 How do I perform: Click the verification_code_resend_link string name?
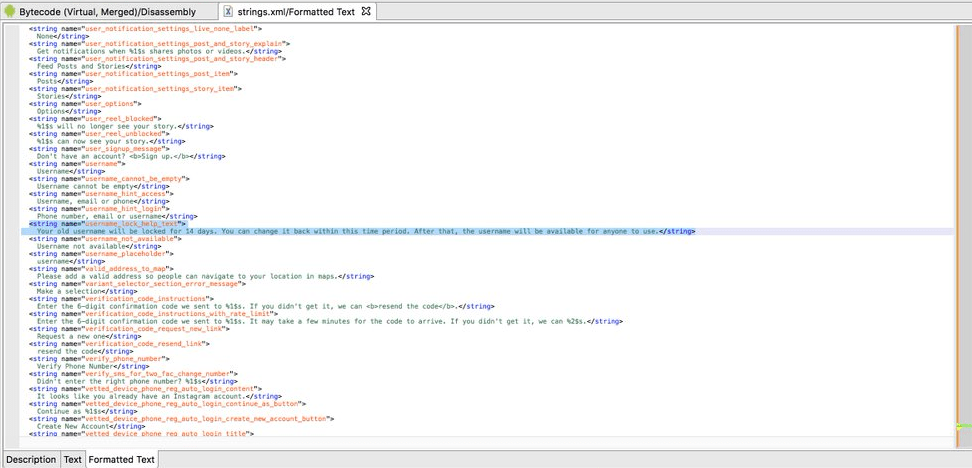pyautogui.click(x=144, y=343)
